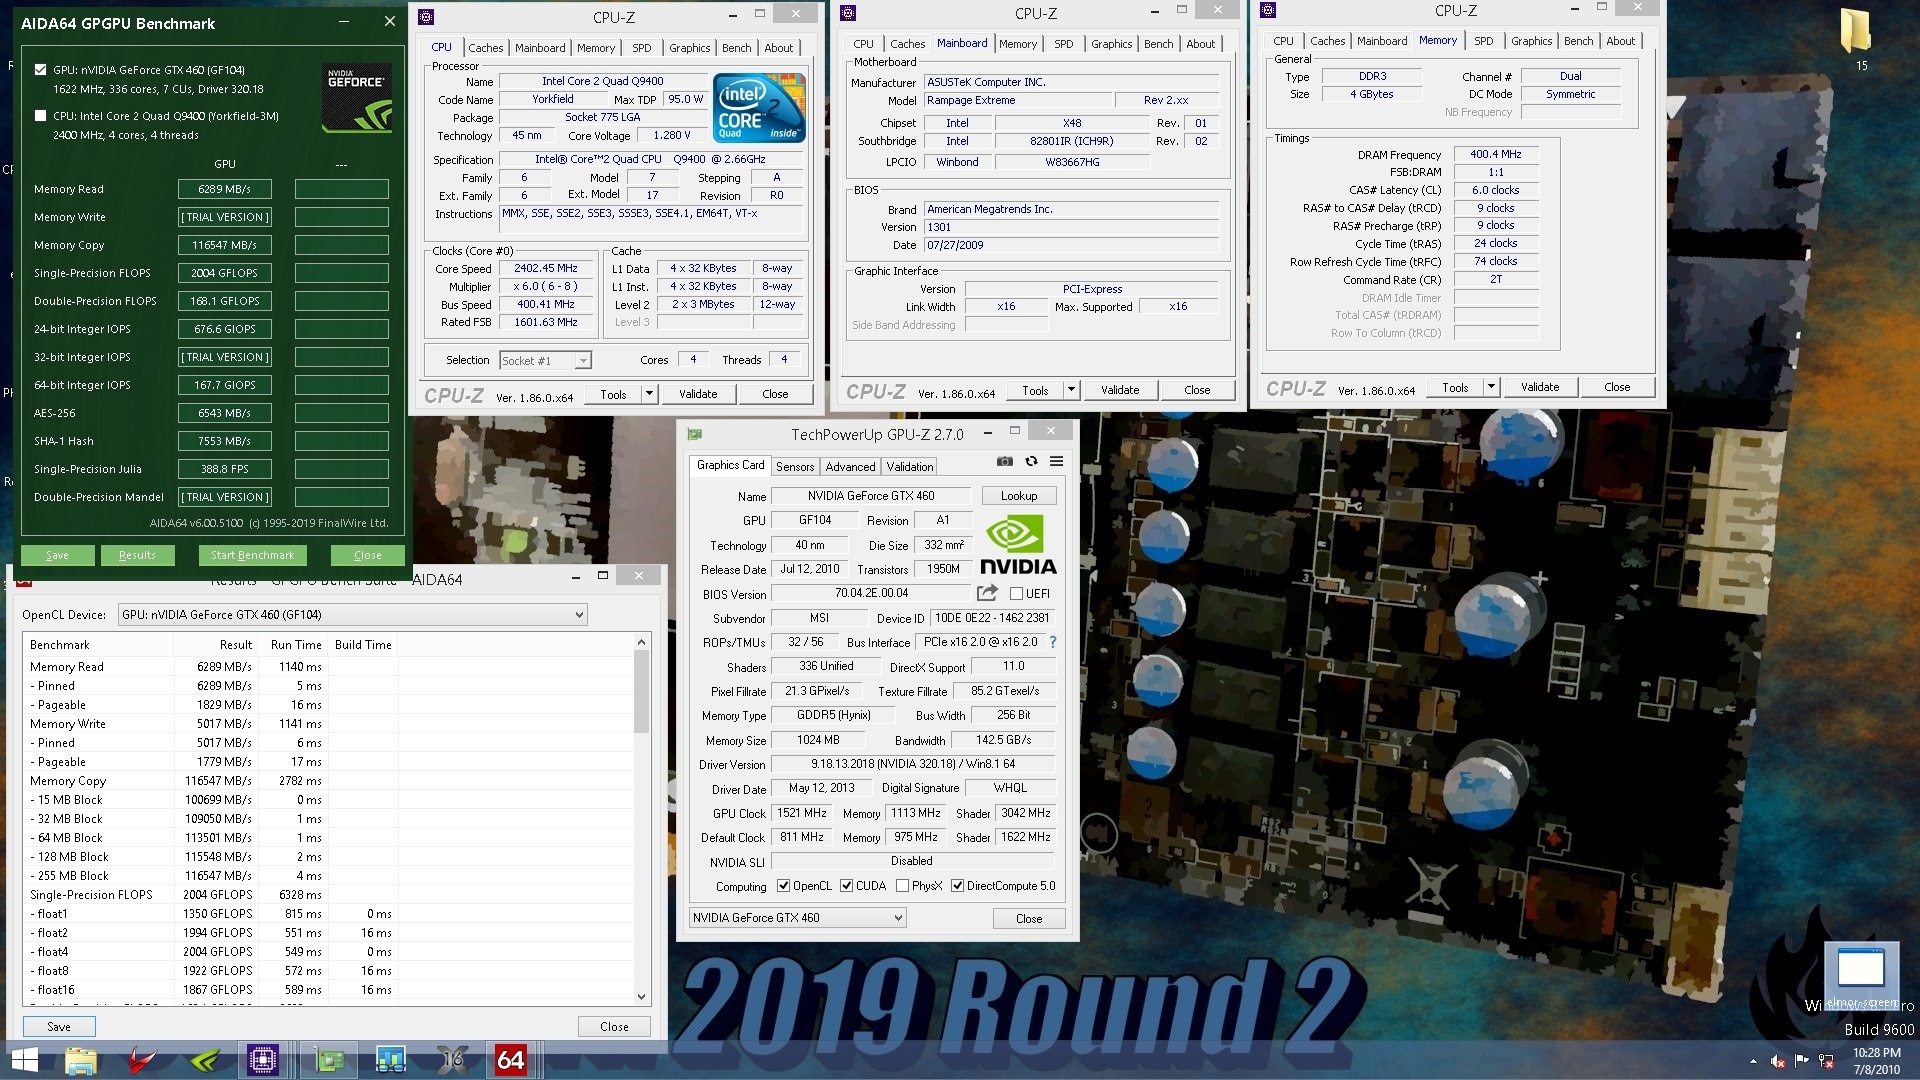Click the scroll-up arrow in the results list
Image resolution: width=1920 pixels, height=1080 pixels.
tap(641, 642)
